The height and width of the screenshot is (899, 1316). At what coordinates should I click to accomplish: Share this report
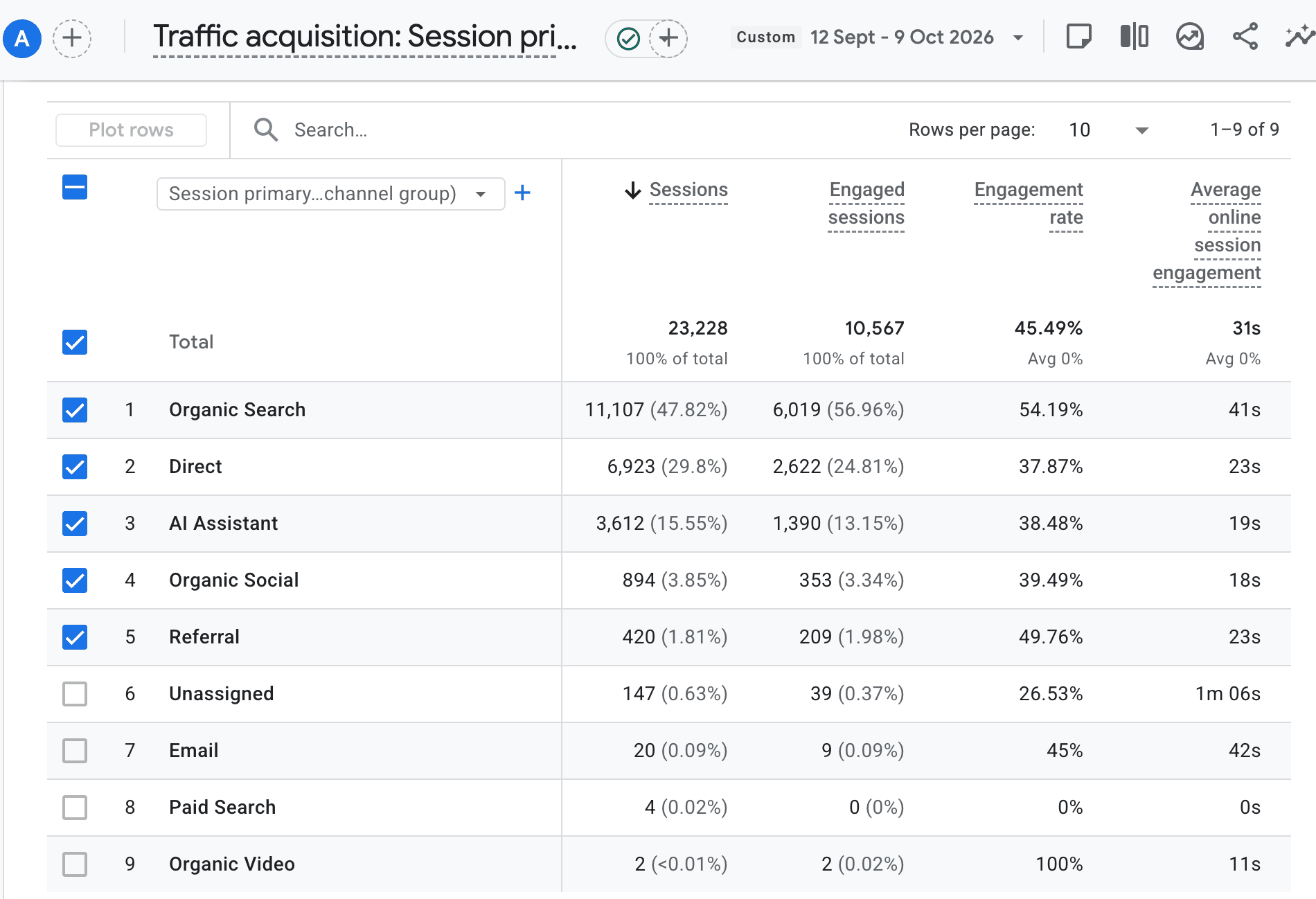[1245, 37]
